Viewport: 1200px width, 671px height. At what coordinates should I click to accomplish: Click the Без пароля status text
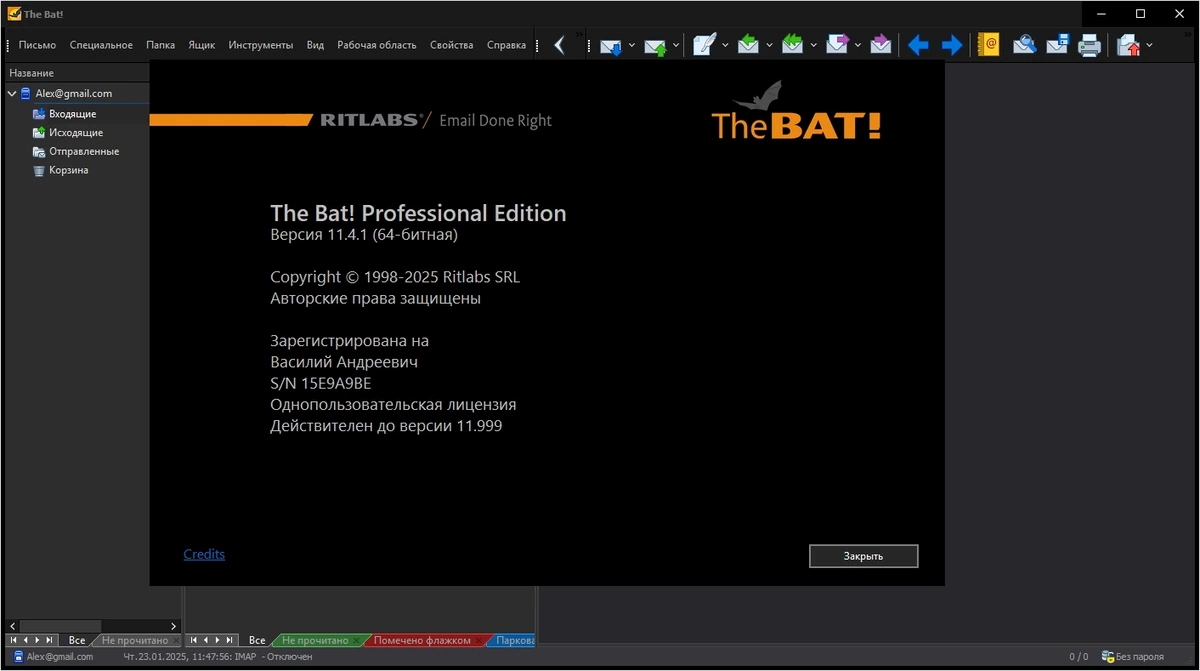(x=1141, y=657)
